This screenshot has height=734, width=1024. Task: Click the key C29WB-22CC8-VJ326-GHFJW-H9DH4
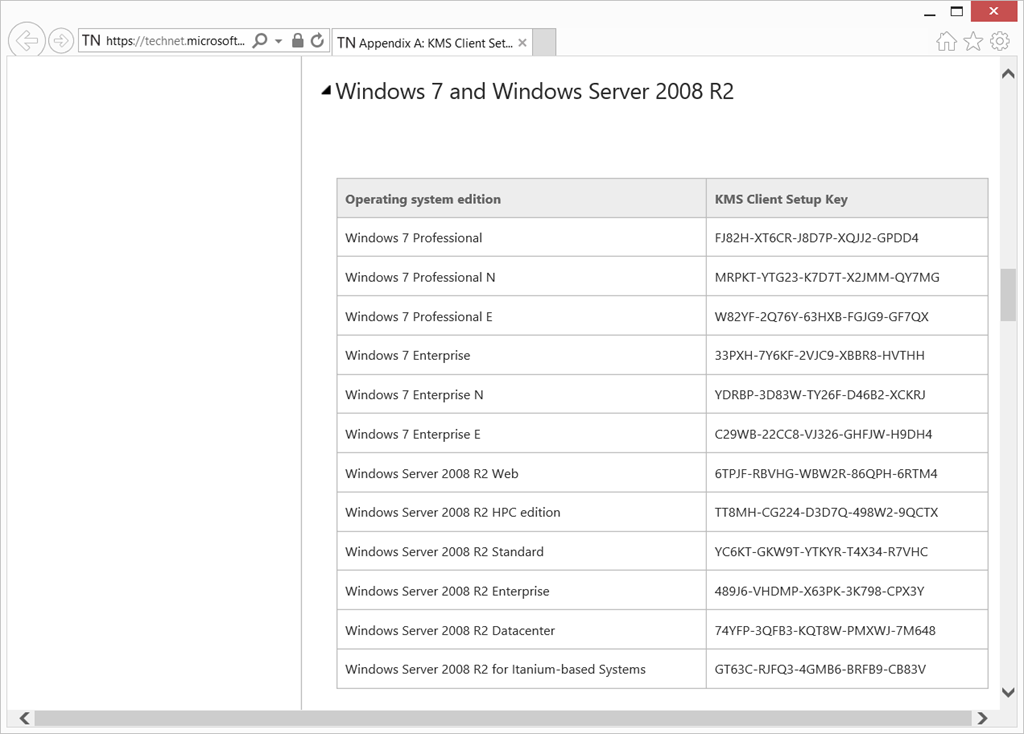pyautogui.click(x=824, y=434)
